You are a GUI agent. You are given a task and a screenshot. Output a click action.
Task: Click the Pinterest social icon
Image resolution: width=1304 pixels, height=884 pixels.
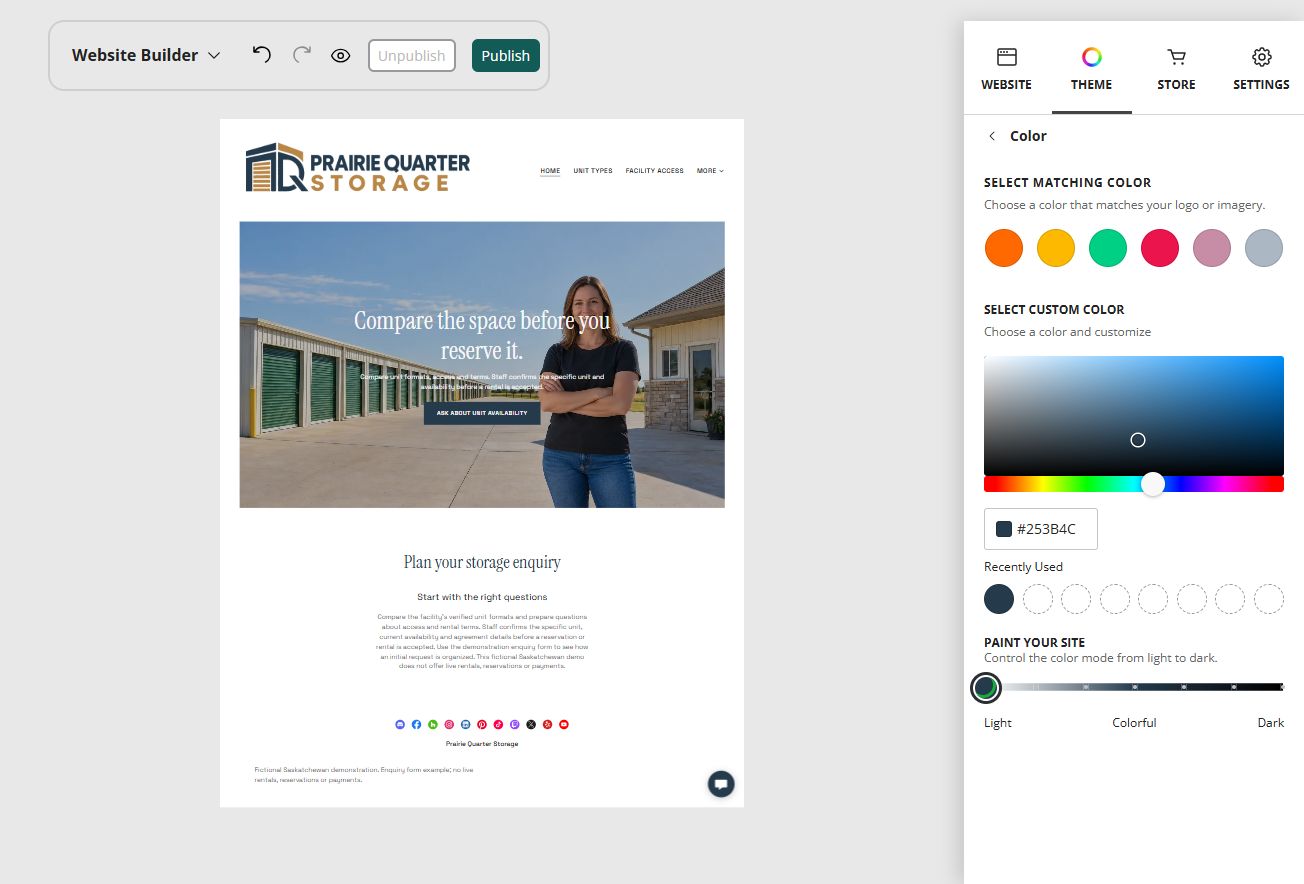pos(482,724)
